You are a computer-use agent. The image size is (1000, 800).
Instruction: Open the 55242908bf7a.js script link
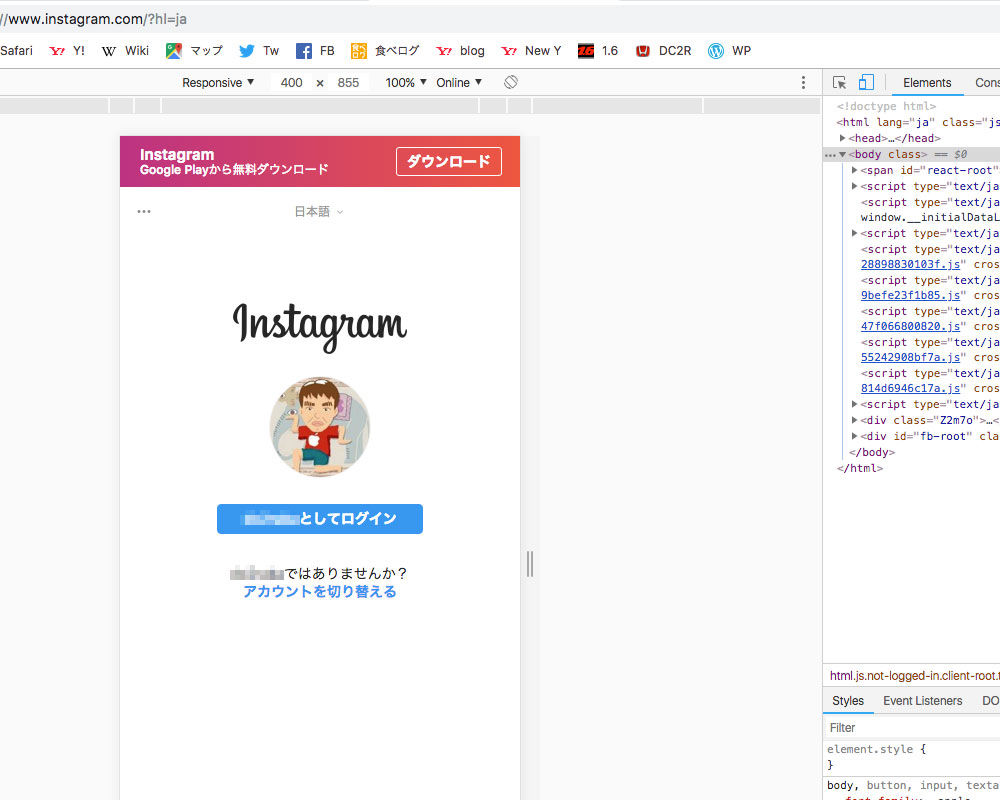tap(910, 357)
